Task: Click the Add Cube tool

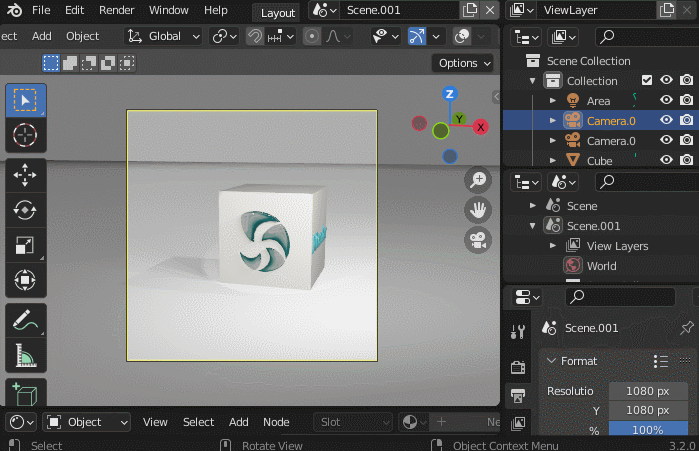Action: tap(25, 394)
